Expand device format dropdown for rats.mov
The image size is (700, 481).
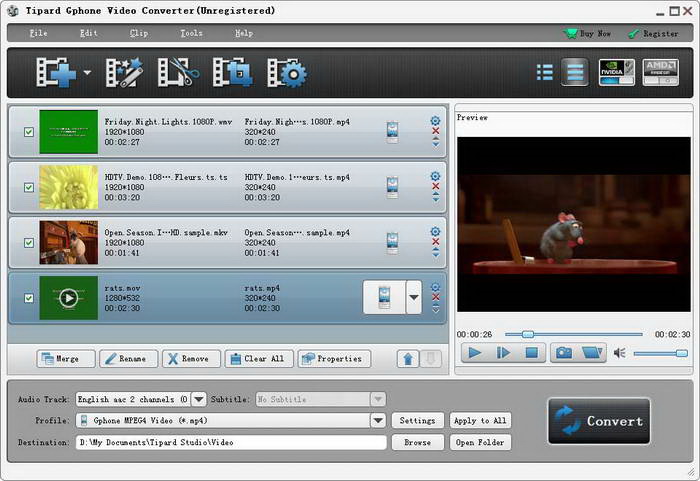(x=413, y=298)
